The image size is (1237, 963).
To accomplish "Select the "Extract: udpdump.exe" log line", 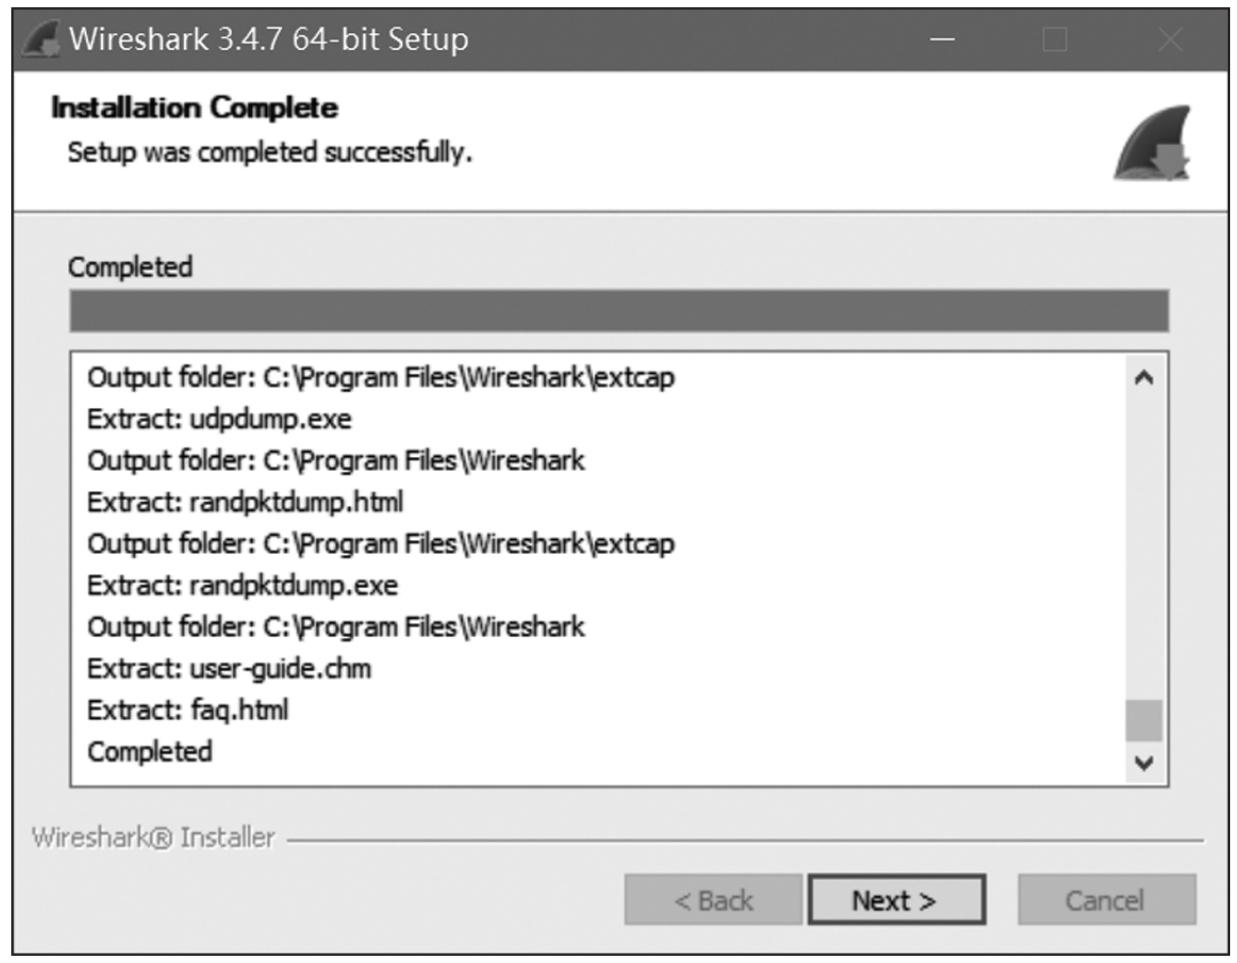I will click(x=219, y=419).
